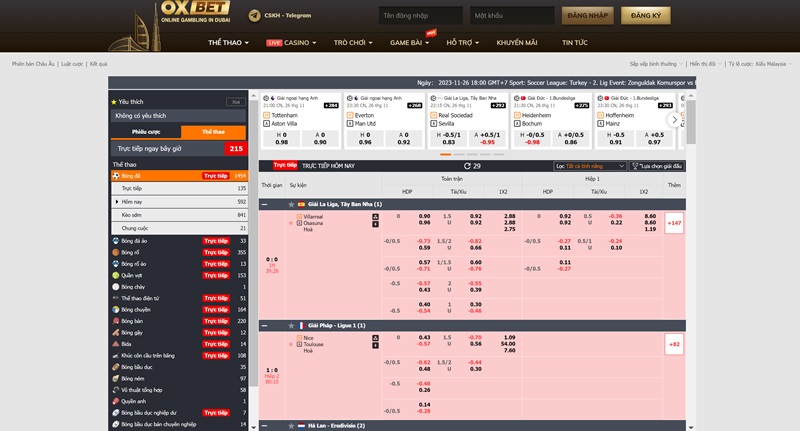Select the Bóng gậy icon

[x=116, y=333]
